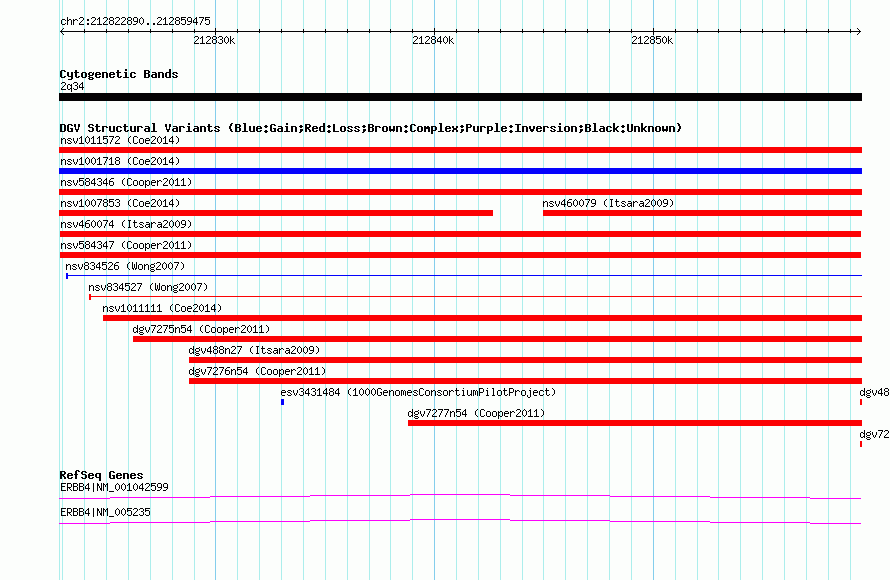Click the red bar under dgv7275n54
The width and height of the screenshot is (890, 580).
pos(497,339)
